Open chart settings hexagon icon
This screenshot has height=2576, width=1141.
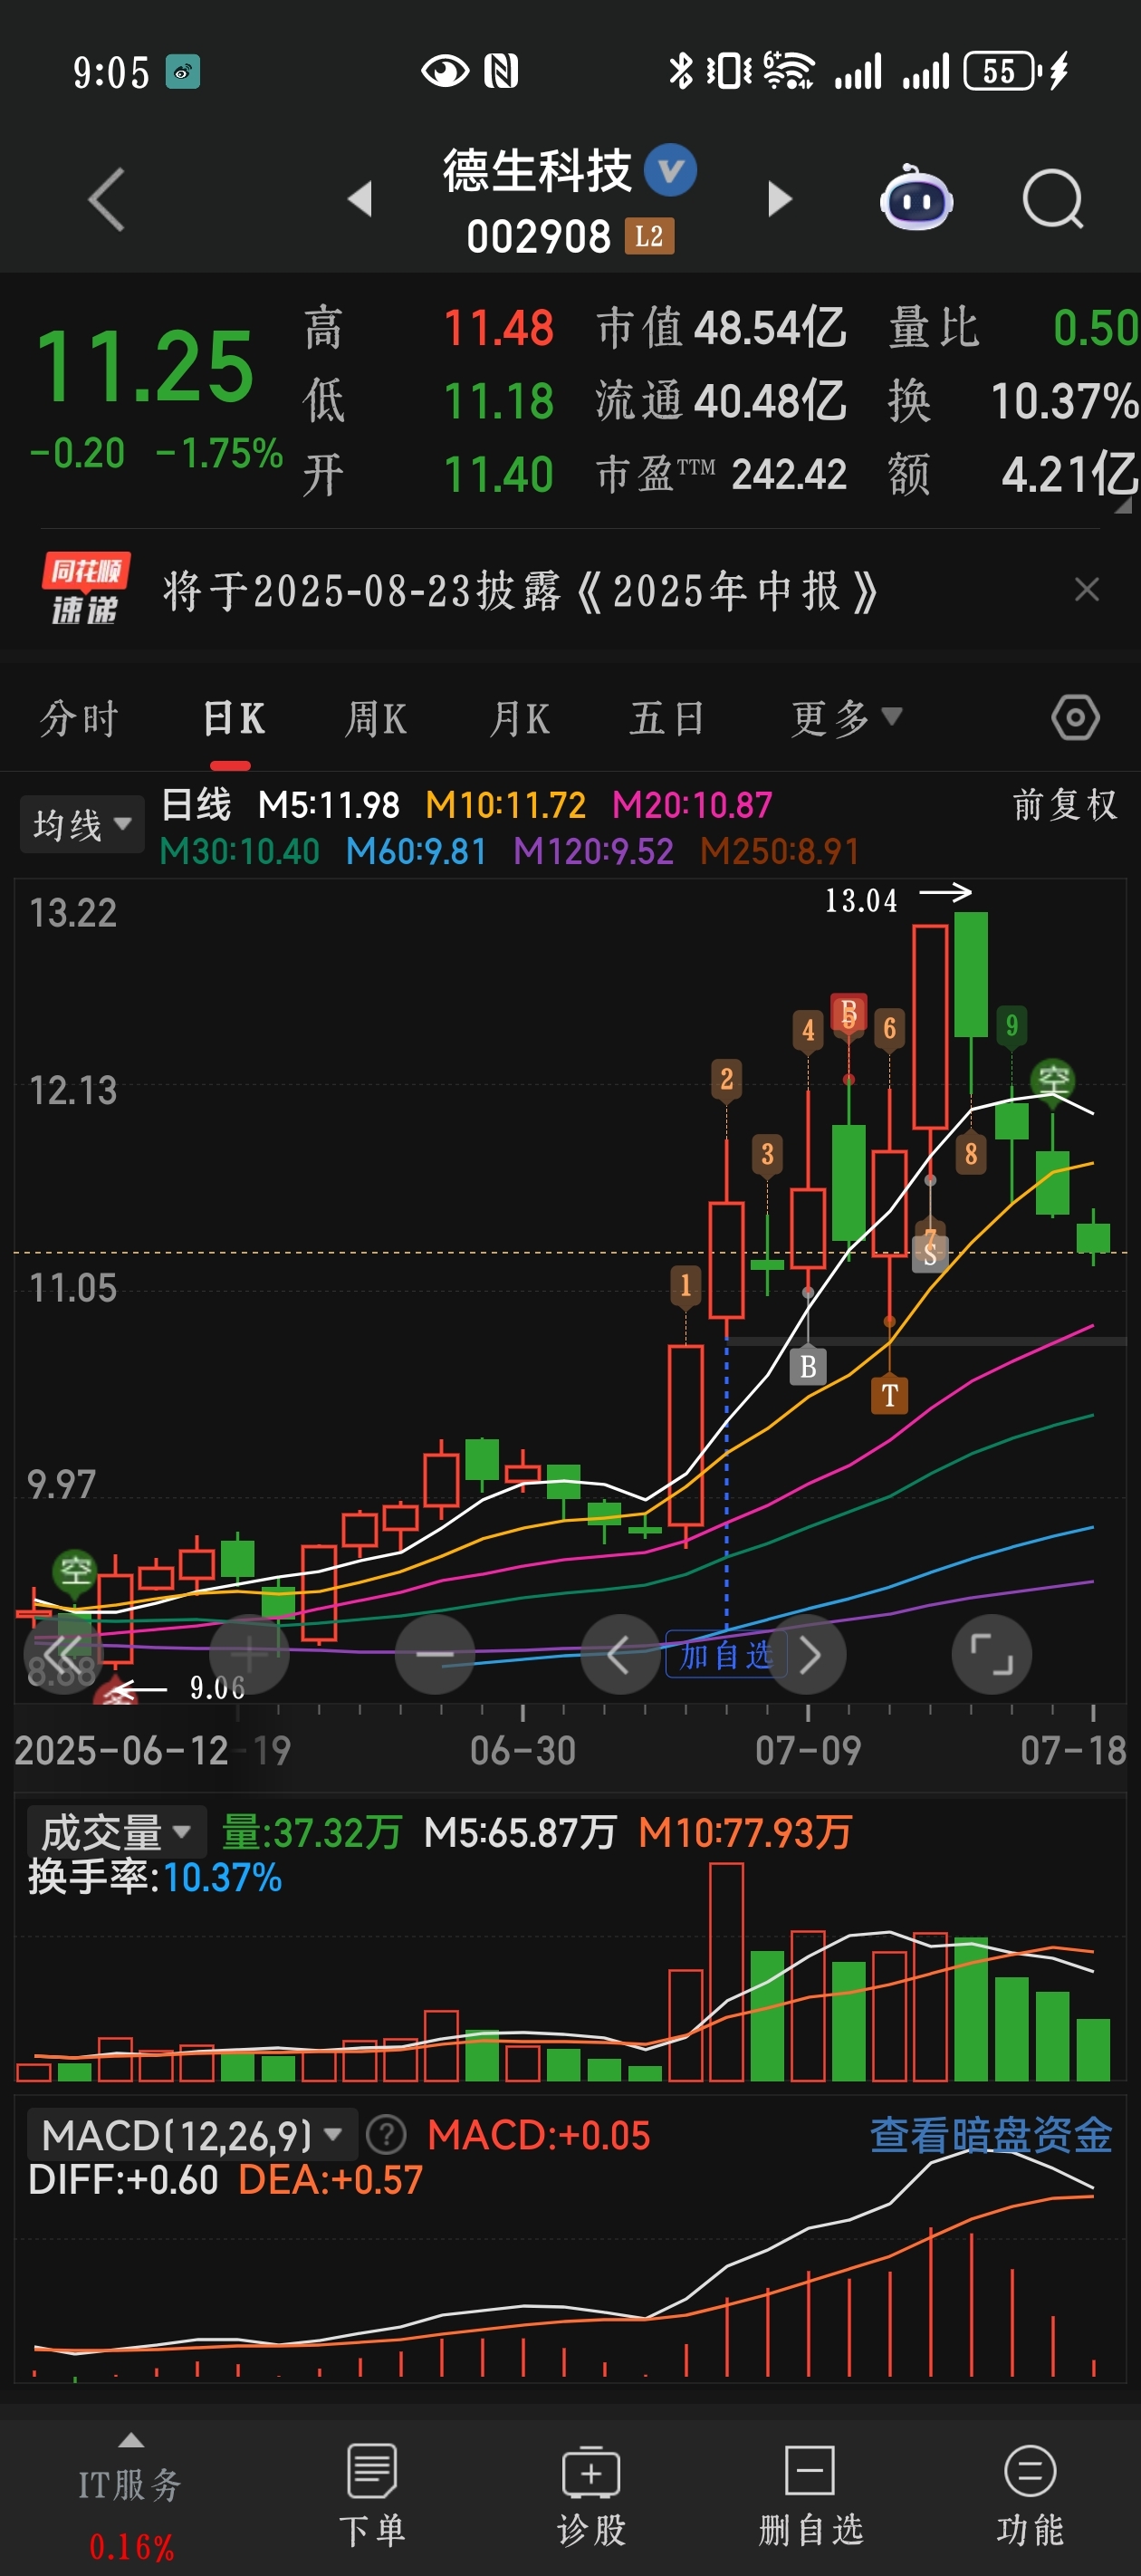[1076, 718]
